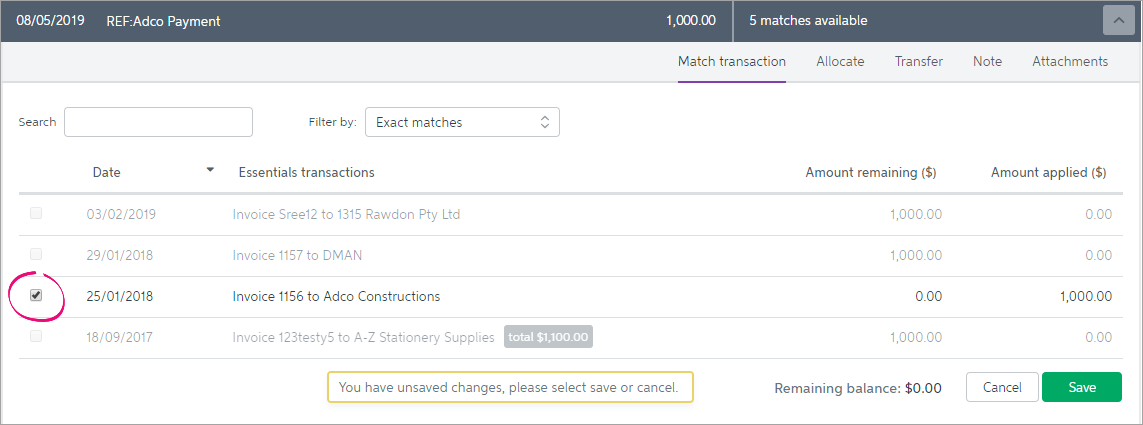Uncheck Invoice 1156 to Adco Constructions checkbox
Viewport: 1143px width, 425px height.
[36, 296]
